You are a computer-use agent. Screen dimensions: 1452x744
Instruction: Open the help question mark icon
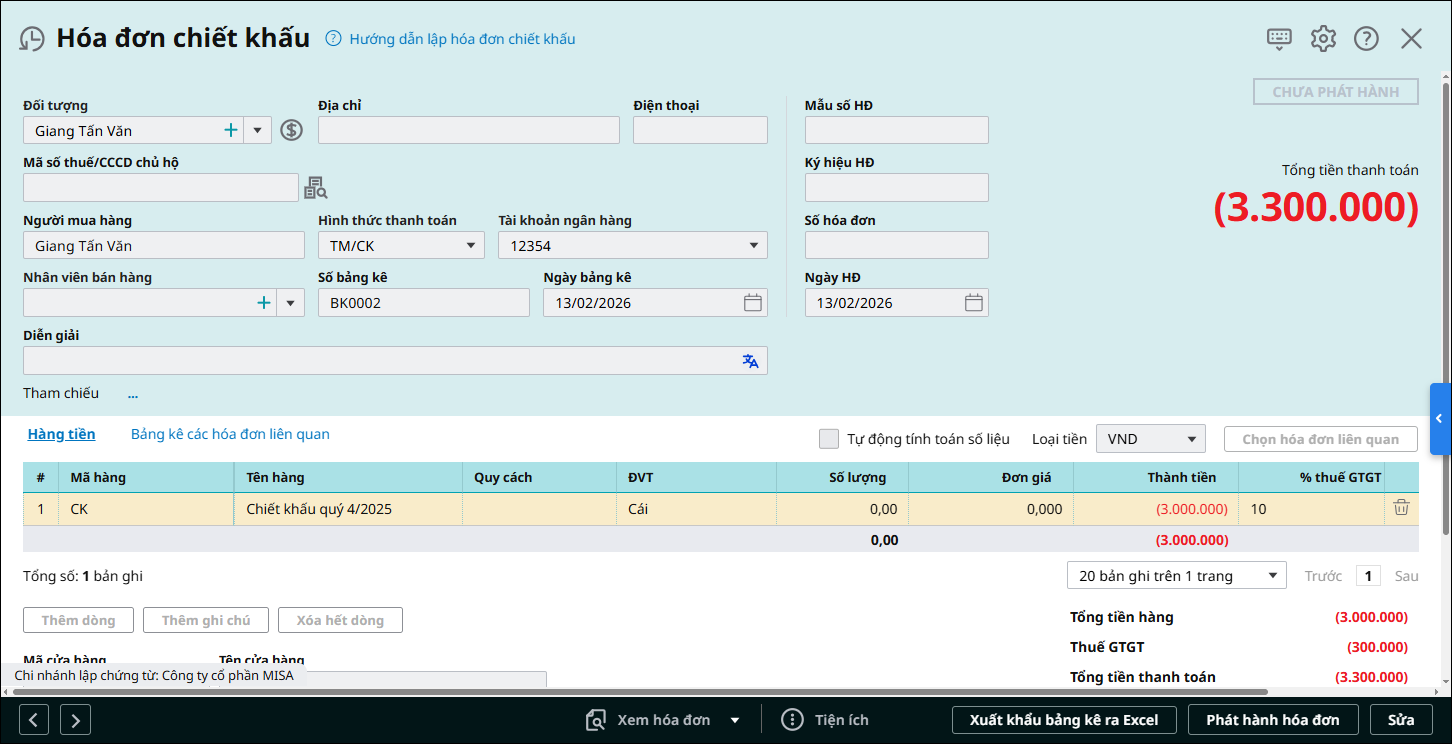tap(1366, 39)
